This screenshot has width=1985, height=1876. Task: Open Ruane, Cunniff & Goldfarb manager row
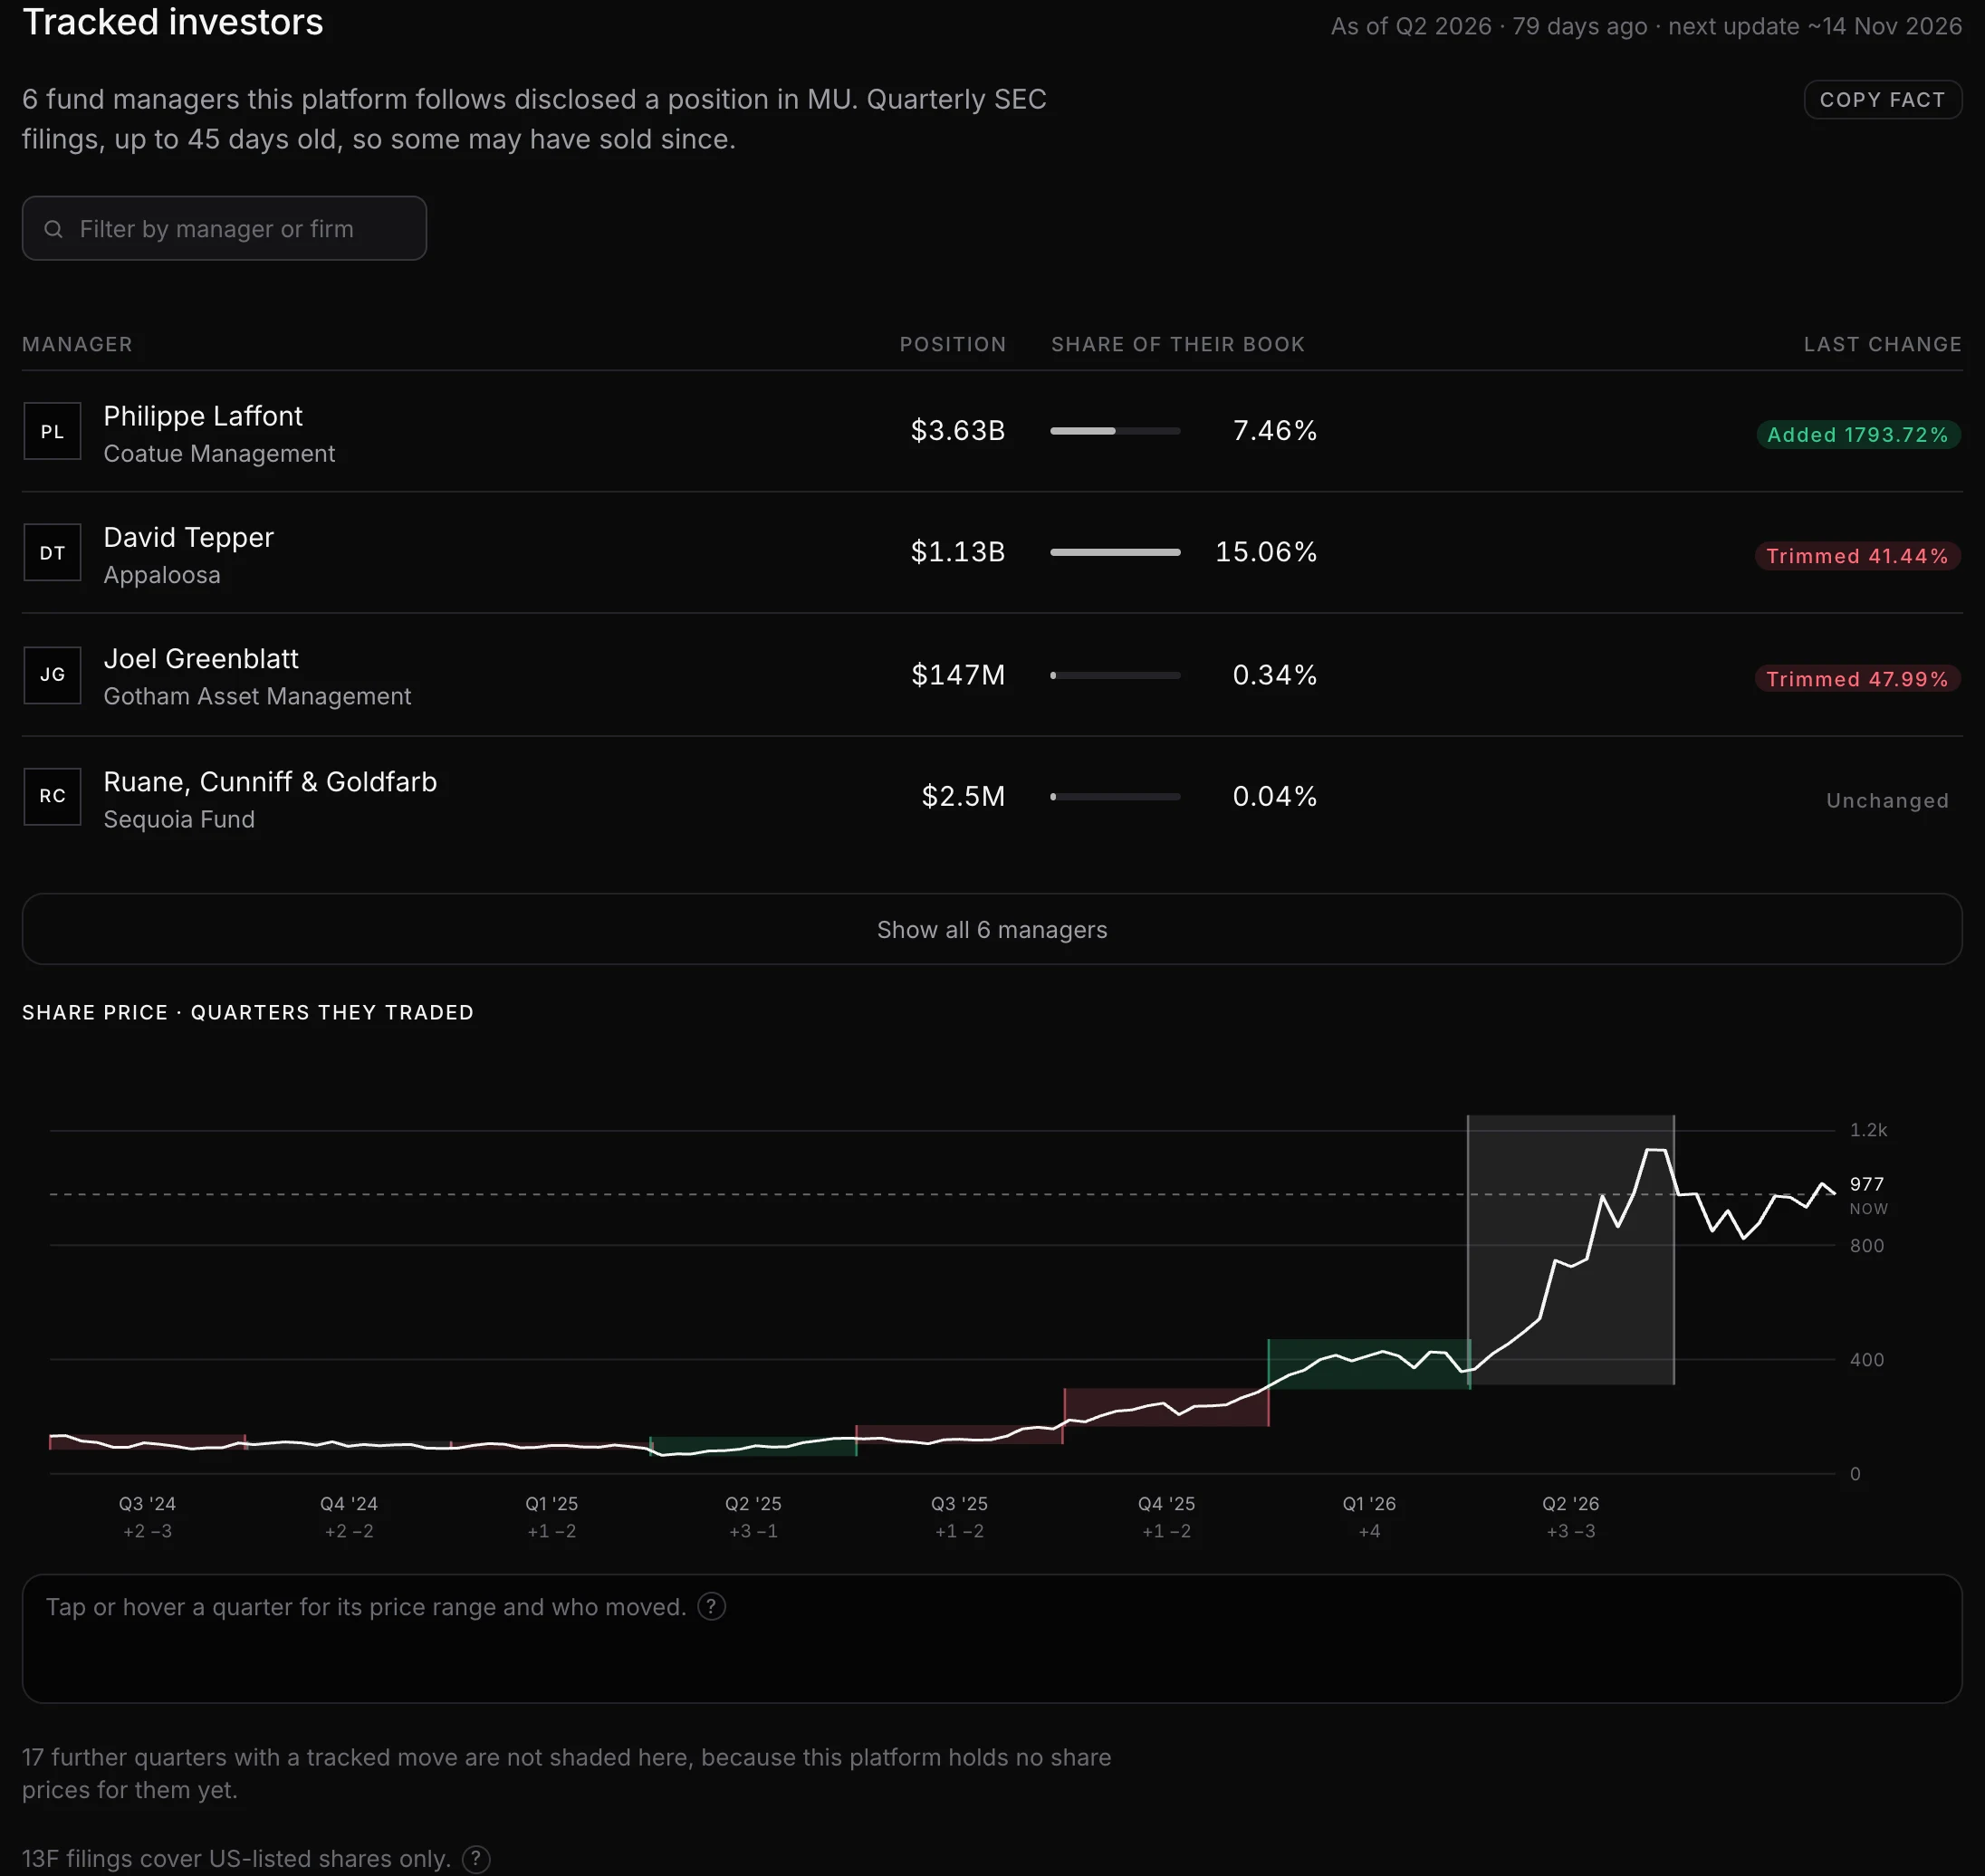[x=992, y=797]
